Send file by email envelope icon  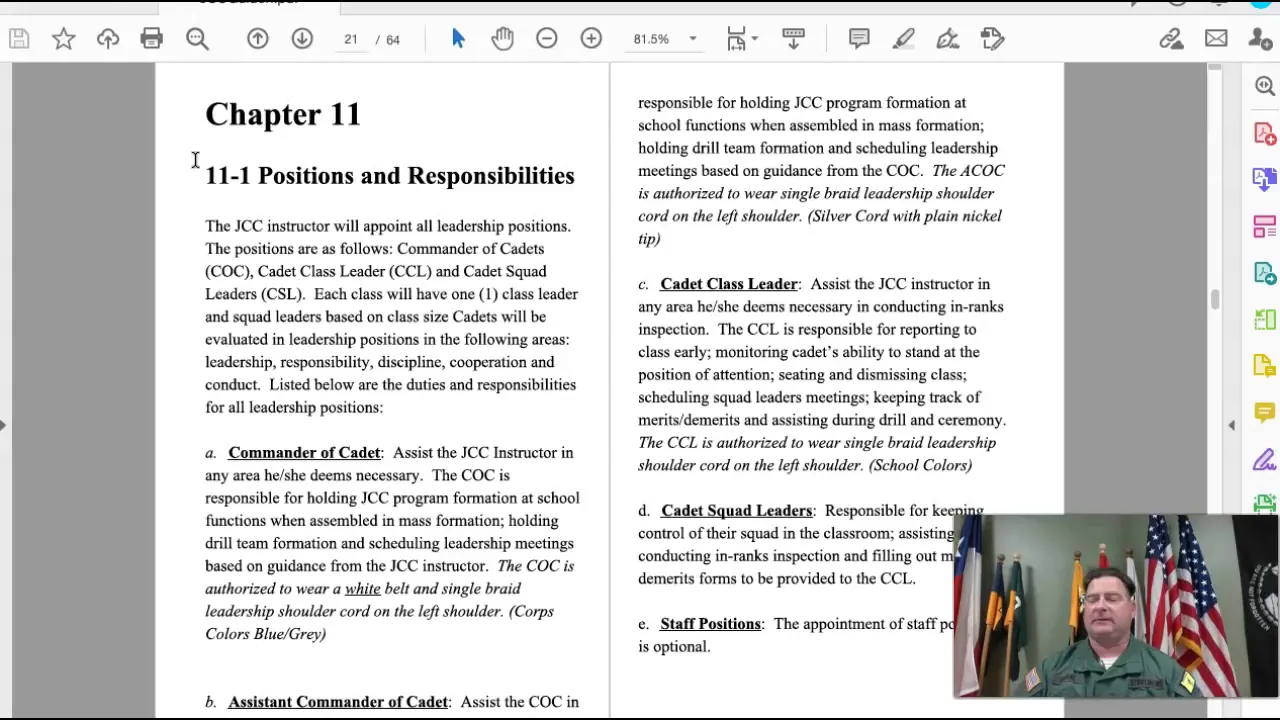click(x=1216, y=39)
